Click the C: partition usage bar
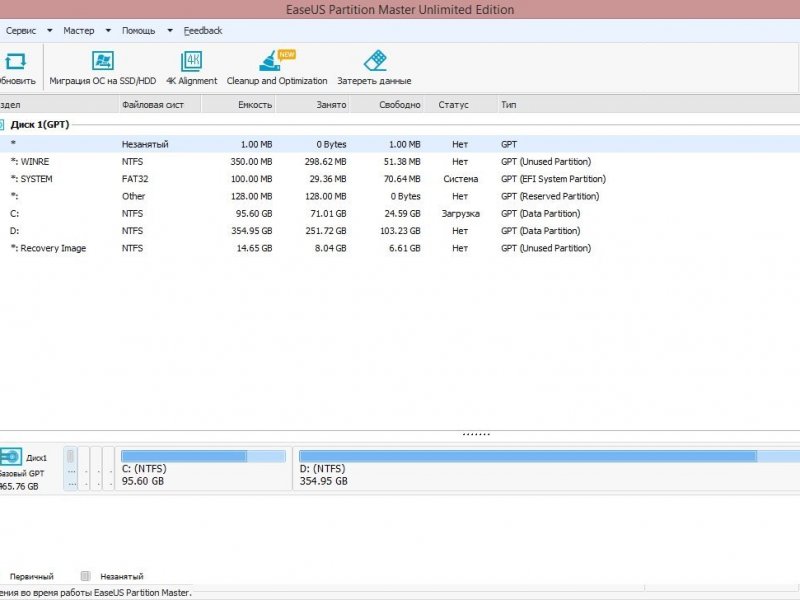Image resolution: width=800 pixels, height=600 pixels. (x=203, y=456)
